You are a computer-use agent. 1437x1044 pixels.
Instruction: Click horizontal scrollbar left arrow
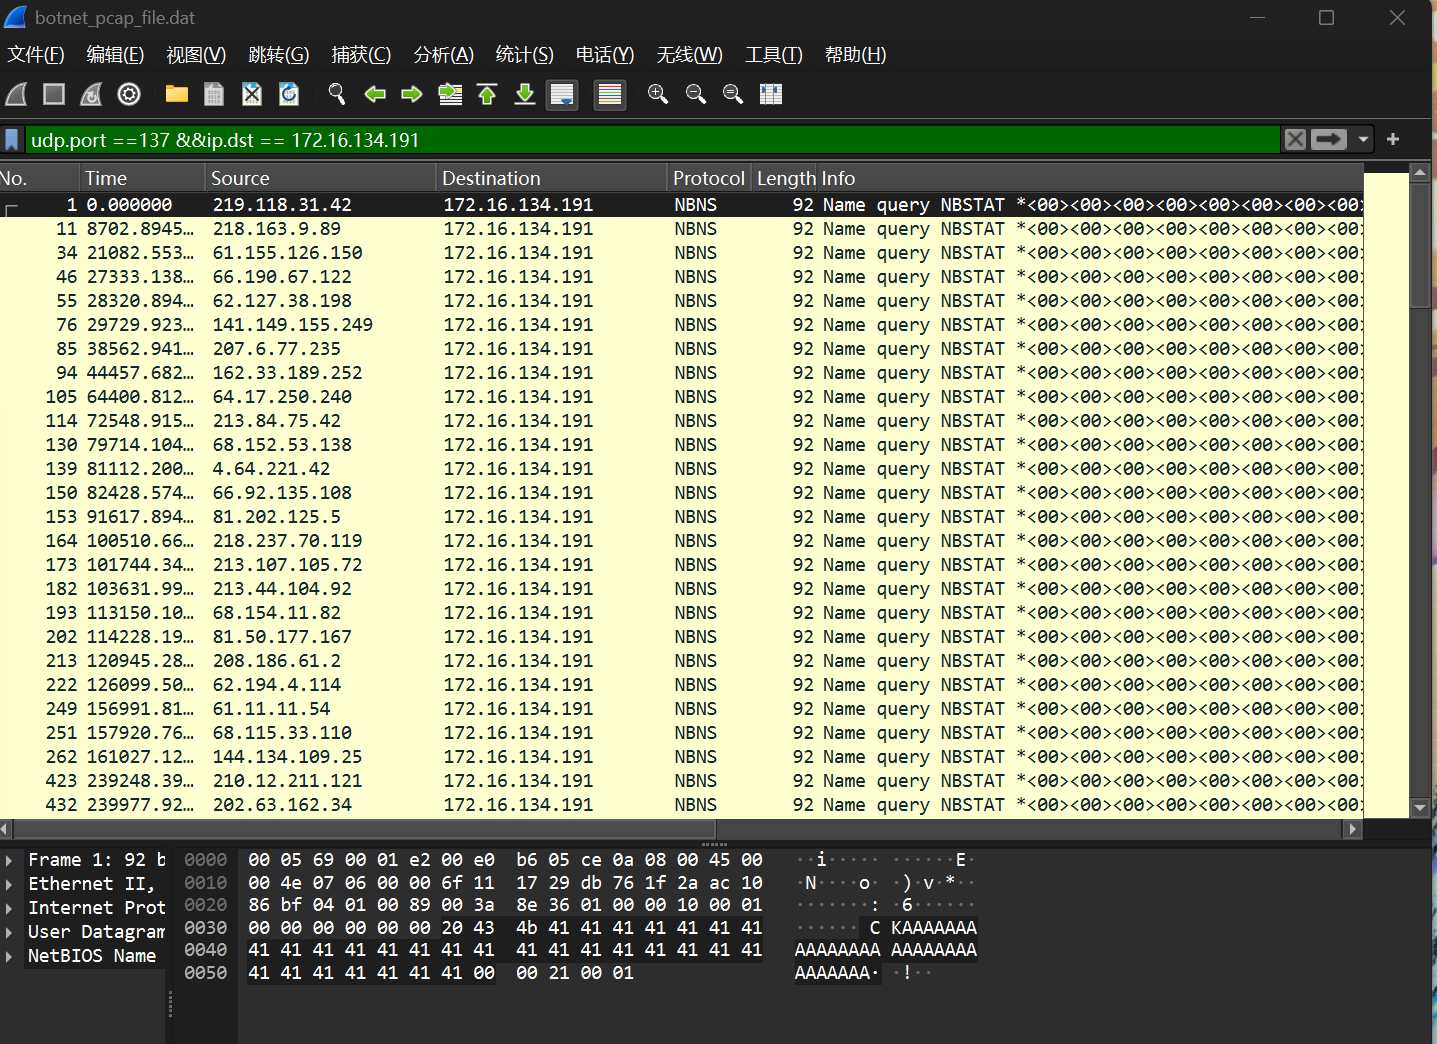pos(6,829)
